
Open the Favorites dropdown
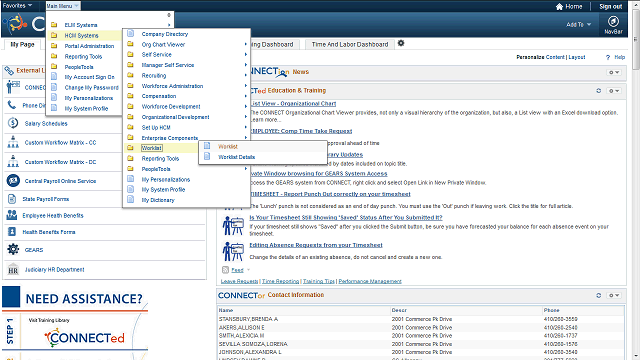[x=17, y=6]
